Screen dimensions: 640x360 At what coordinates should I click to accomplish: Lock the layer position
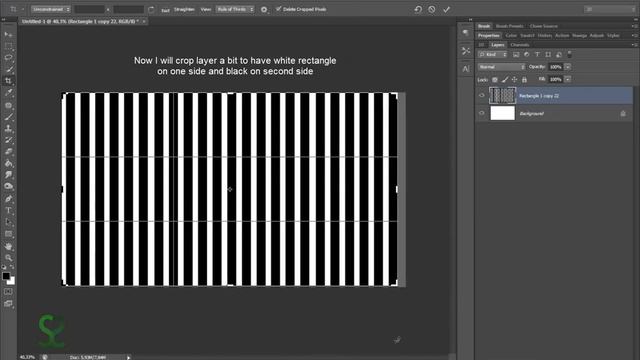(515, 80)
